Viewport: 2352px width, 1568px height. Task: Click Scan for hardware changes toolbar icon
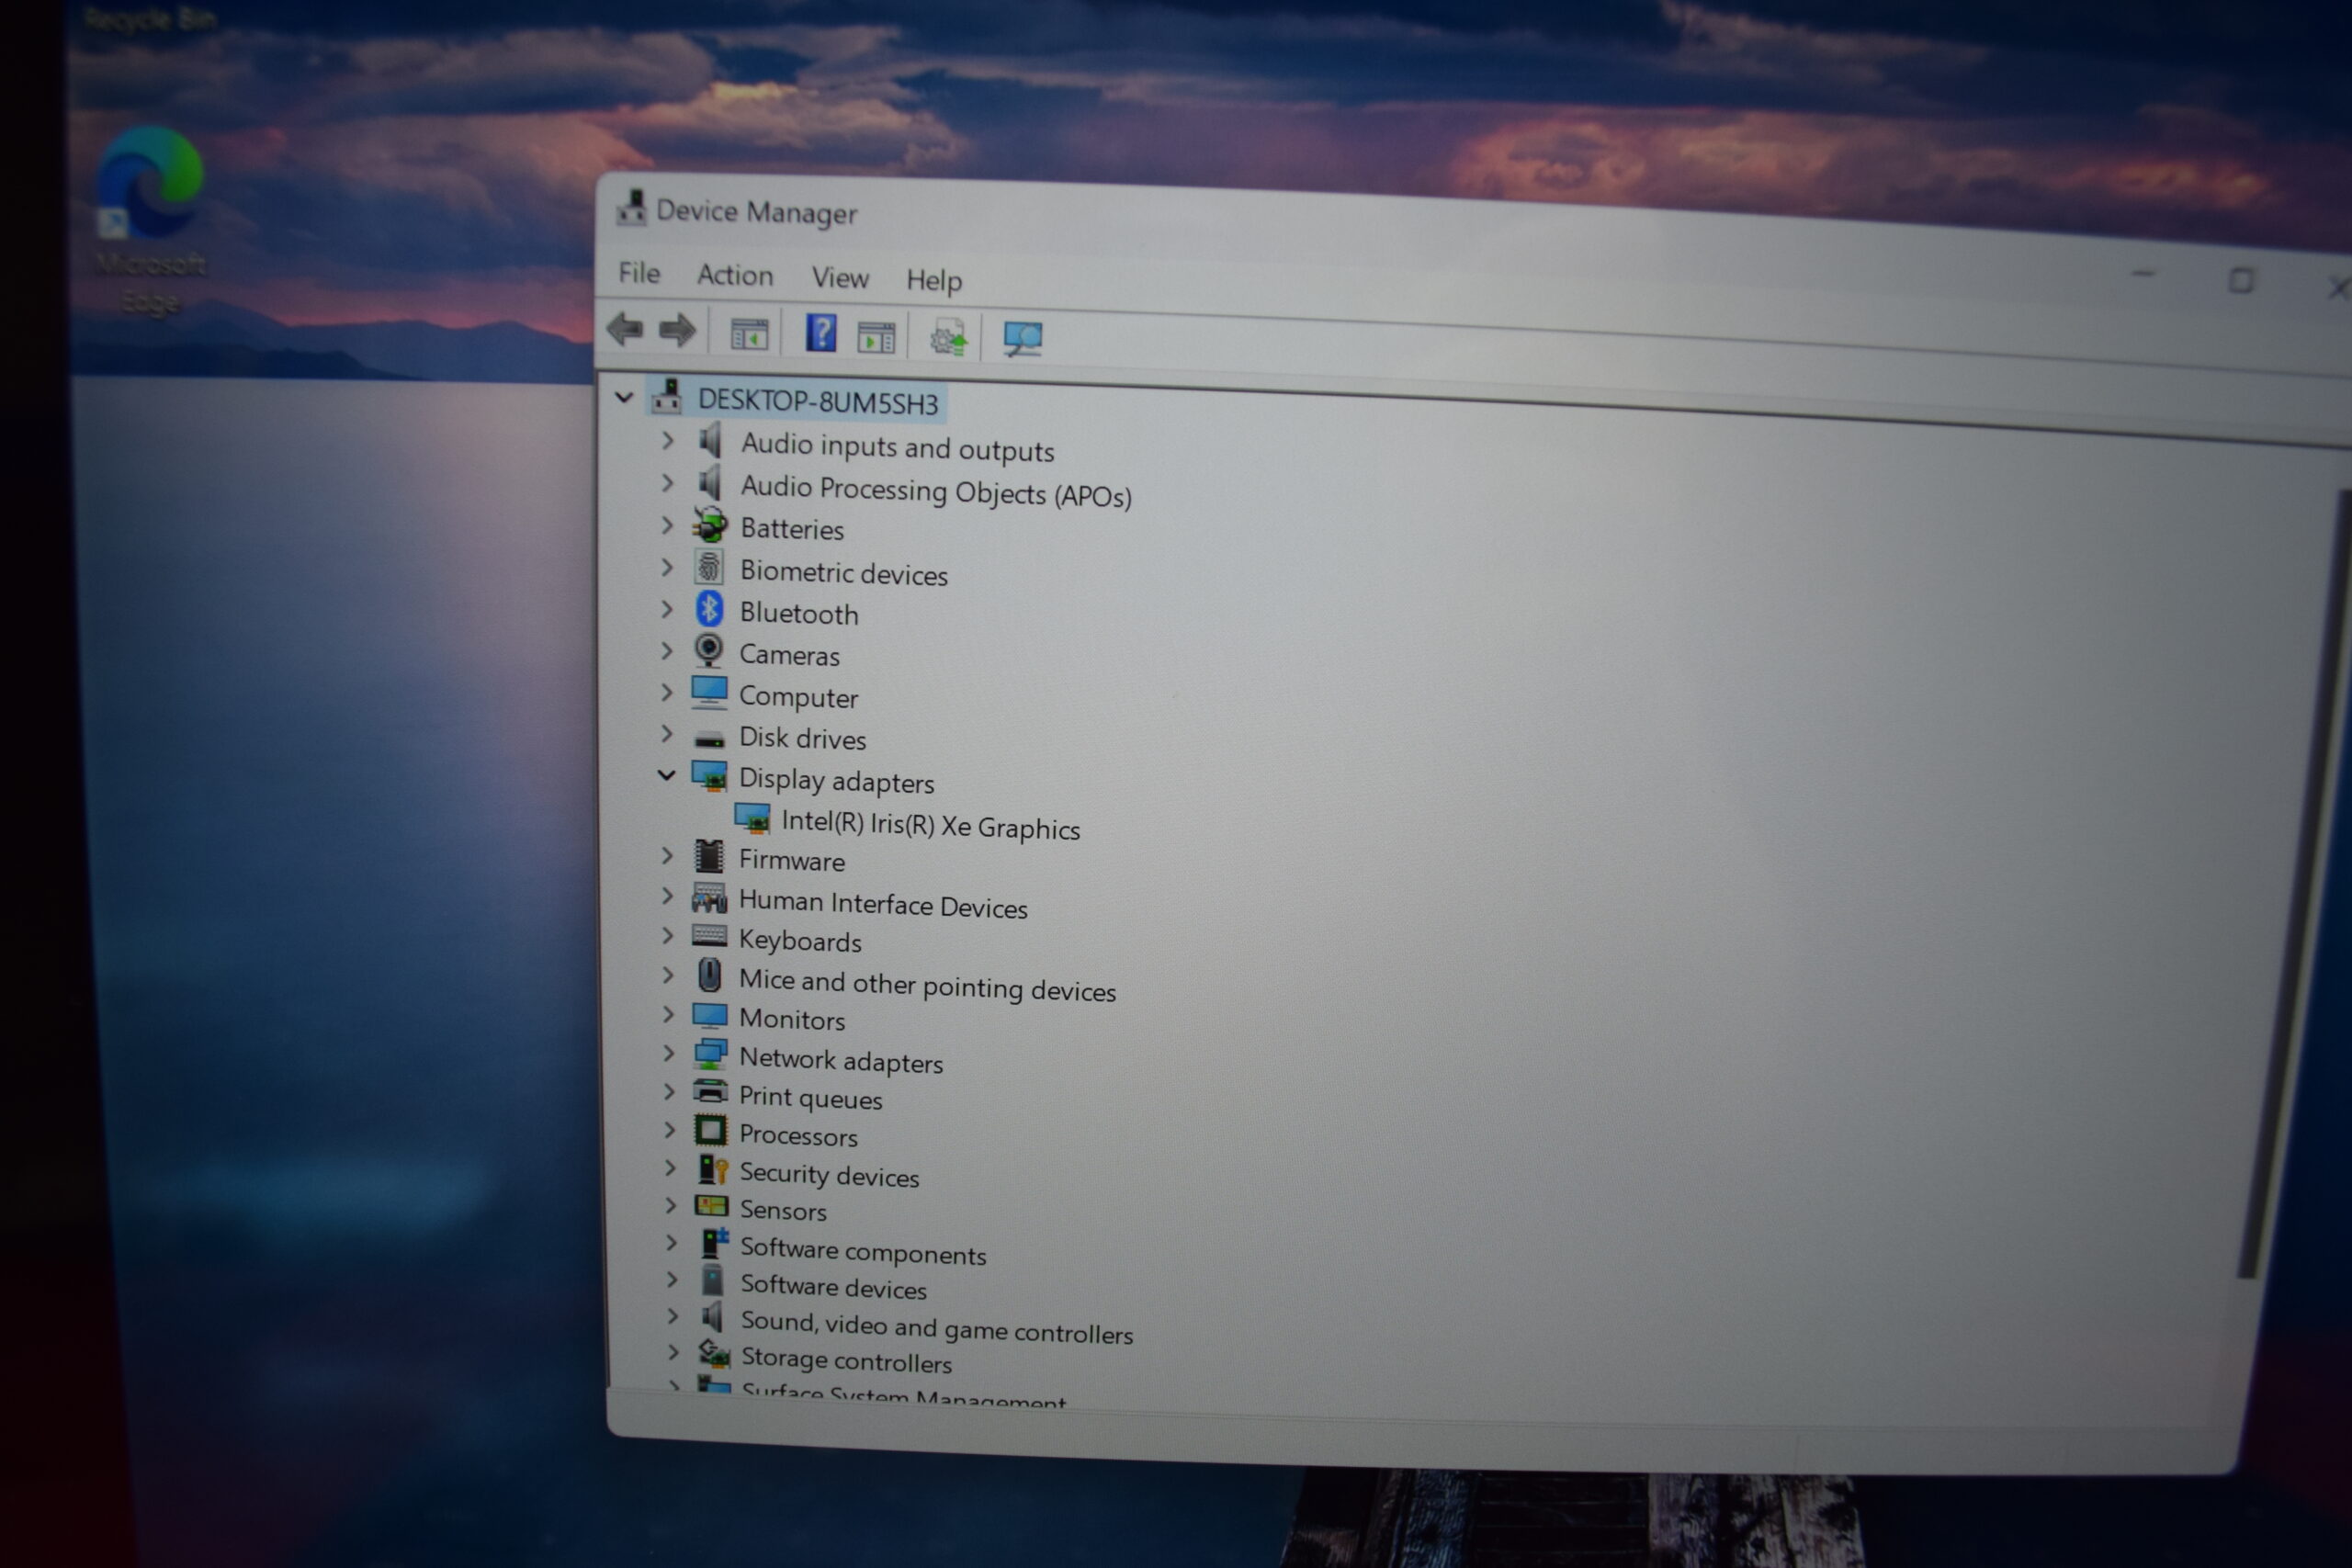[1023, 339]
